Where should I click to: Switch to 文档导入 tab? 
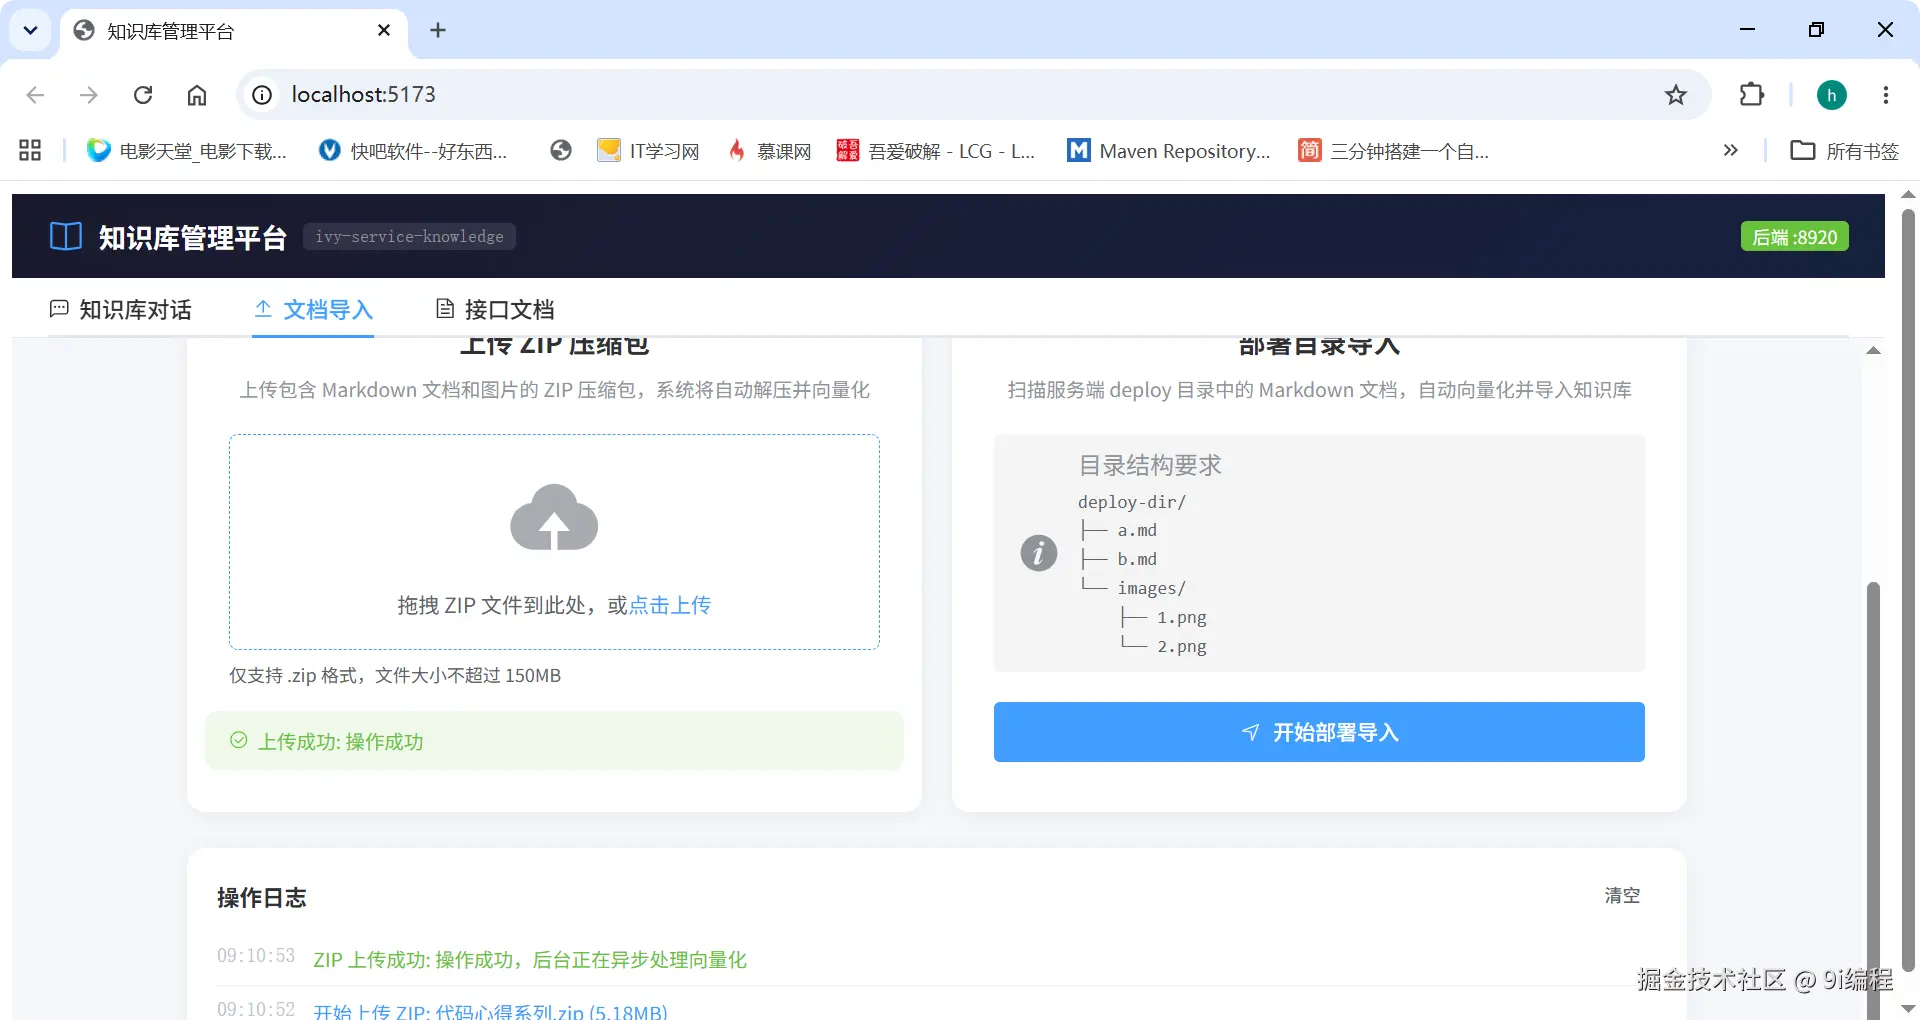click(313, 310)
